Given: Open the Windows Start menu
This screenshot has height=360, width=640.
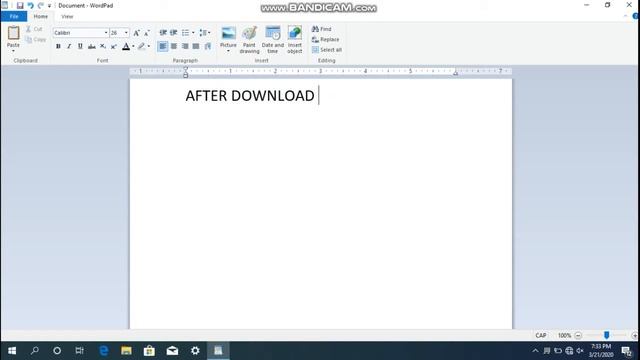Looking at the screenshot, I should pyautogui.click(x=12, y=351).
